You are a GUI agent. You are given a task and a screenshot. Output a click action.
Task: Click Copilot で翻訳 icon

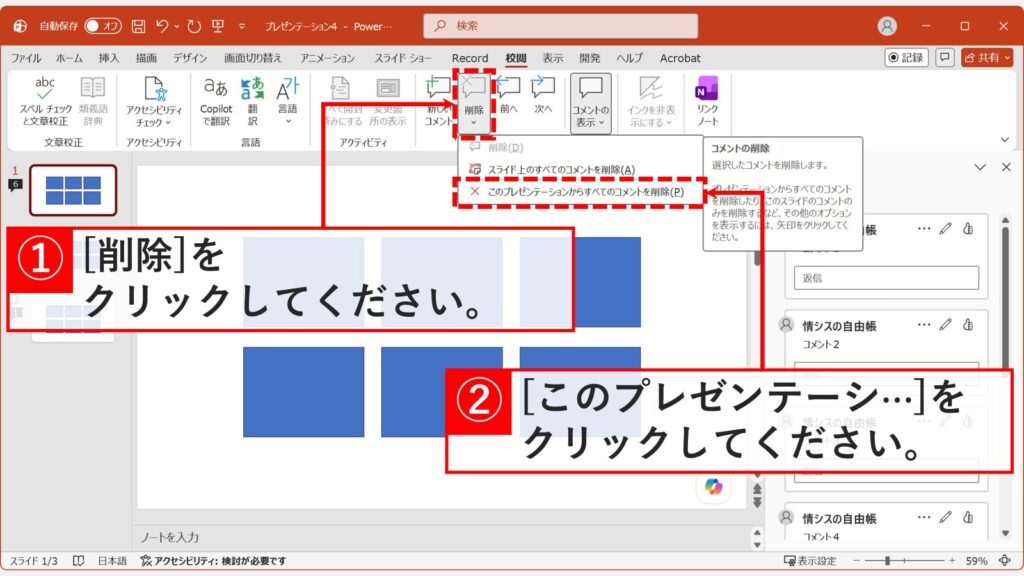(216, 101)
